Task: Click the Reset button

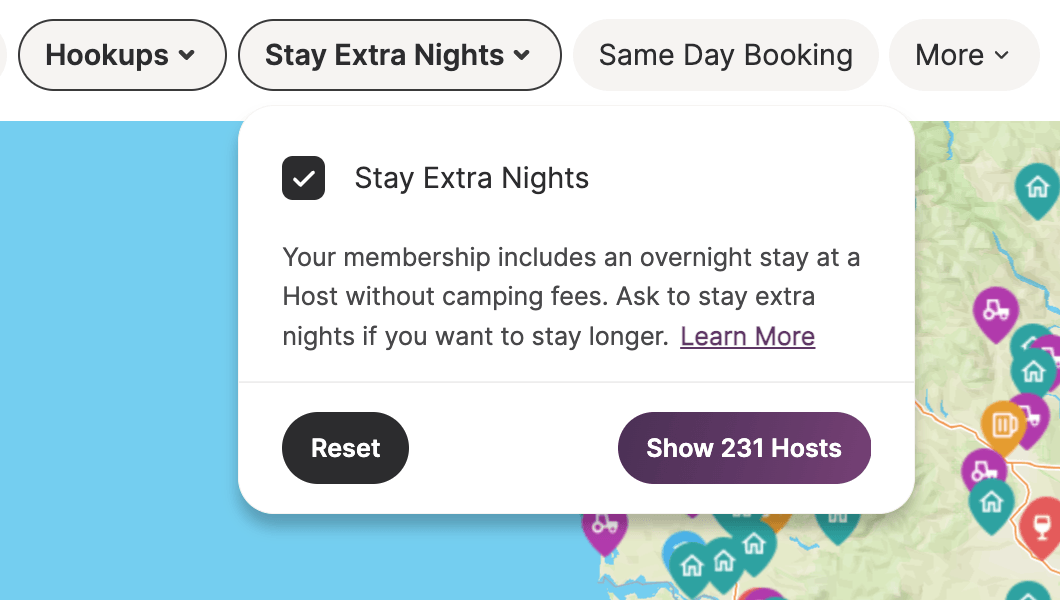Action: [x=345, y=448]
